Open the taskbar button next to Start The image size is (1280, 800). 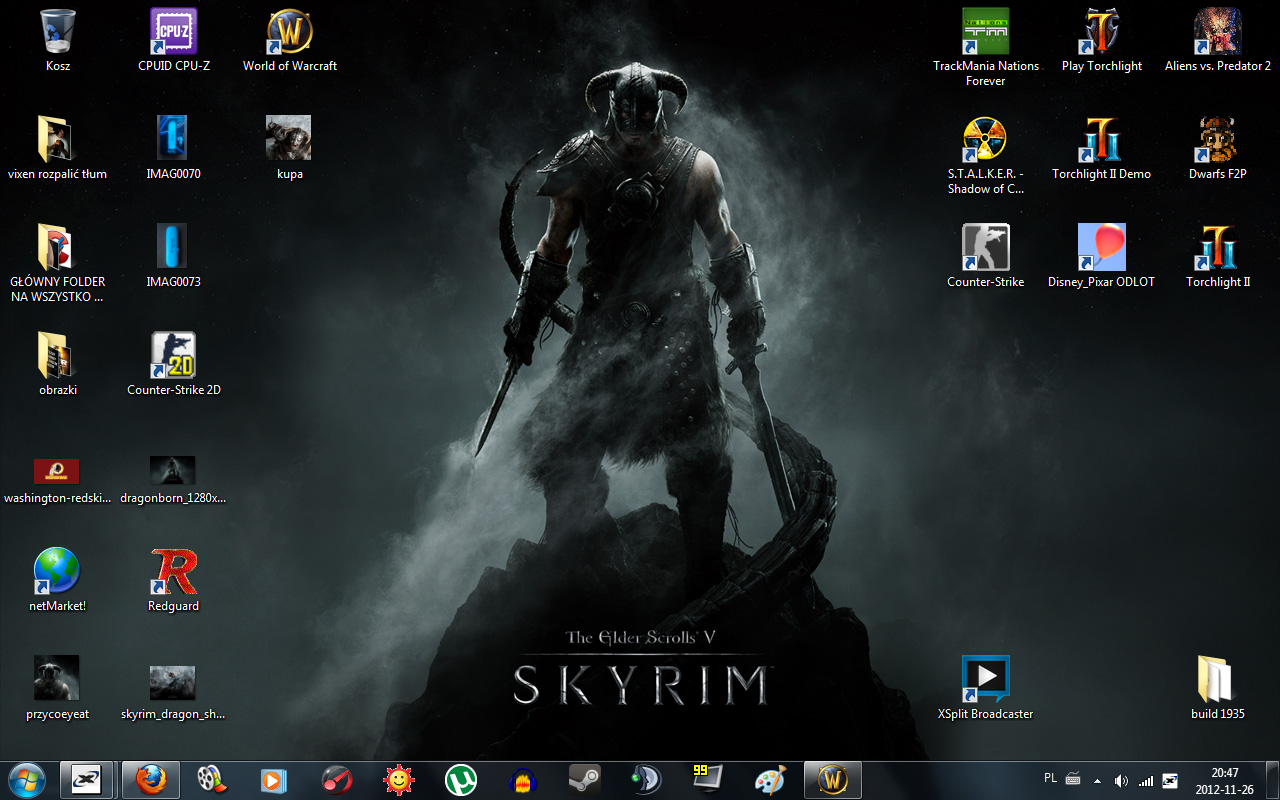click(x=88, y=779)
